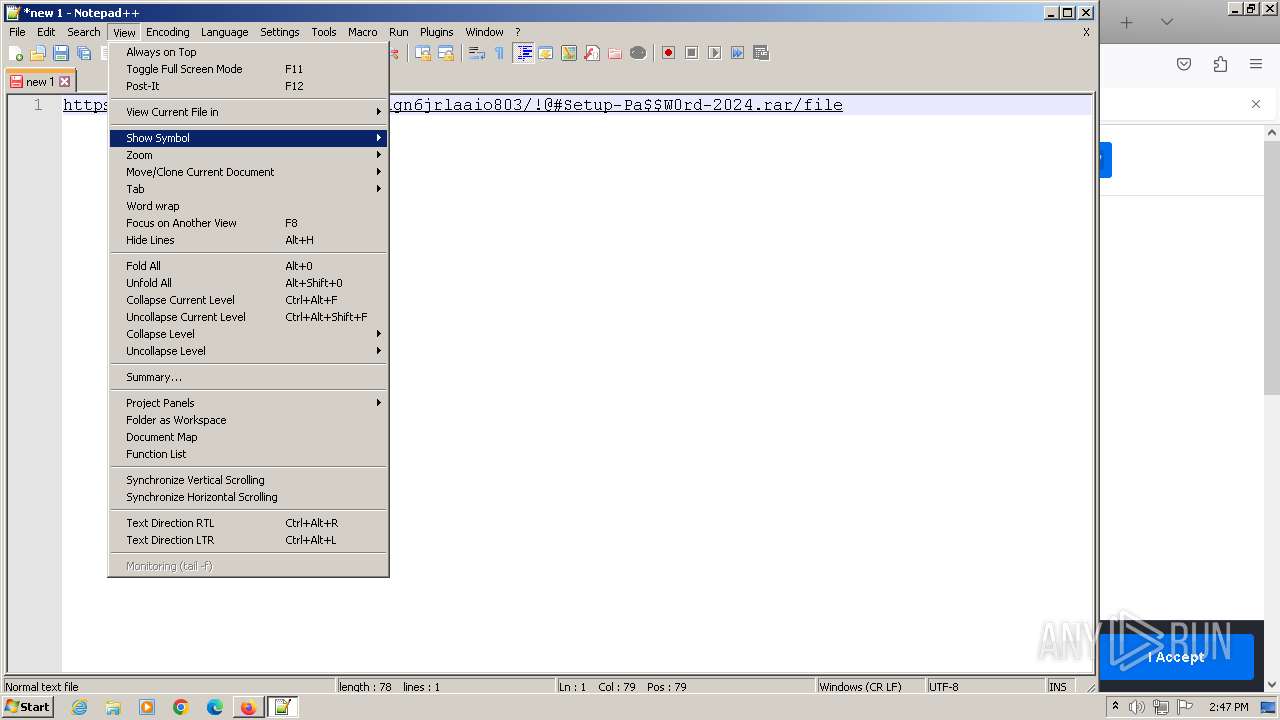Image resolution: width=1280 pixels, height=720 pixels.
Task: Choose Collapse Current Level
Action: tap(248, 300)
